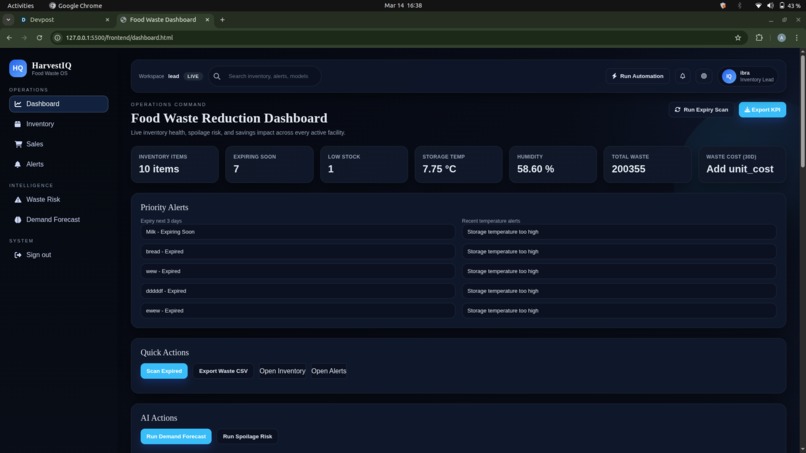Open the Chrome three-dot menu
Screen dimensions: 806x453
pyautogui.click(x=797, y=38)
